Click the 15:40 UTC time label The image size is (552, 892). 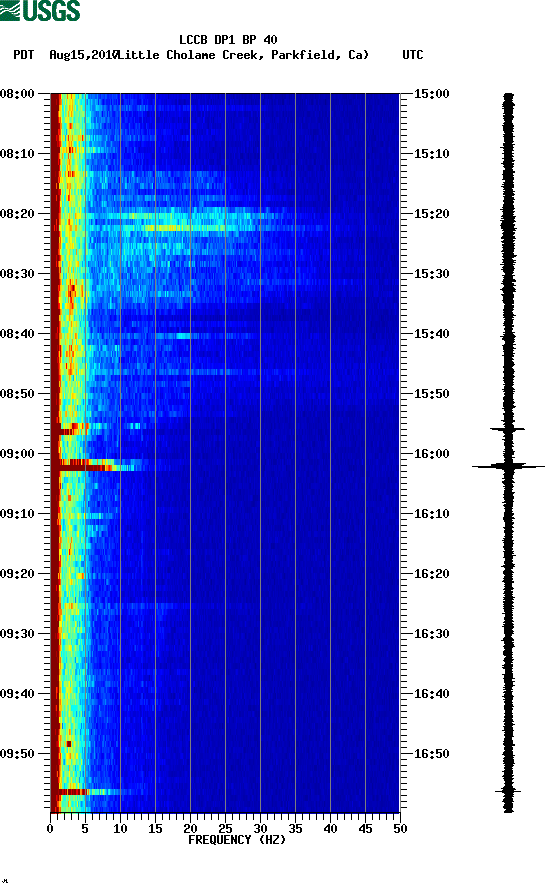pos(431,334)
